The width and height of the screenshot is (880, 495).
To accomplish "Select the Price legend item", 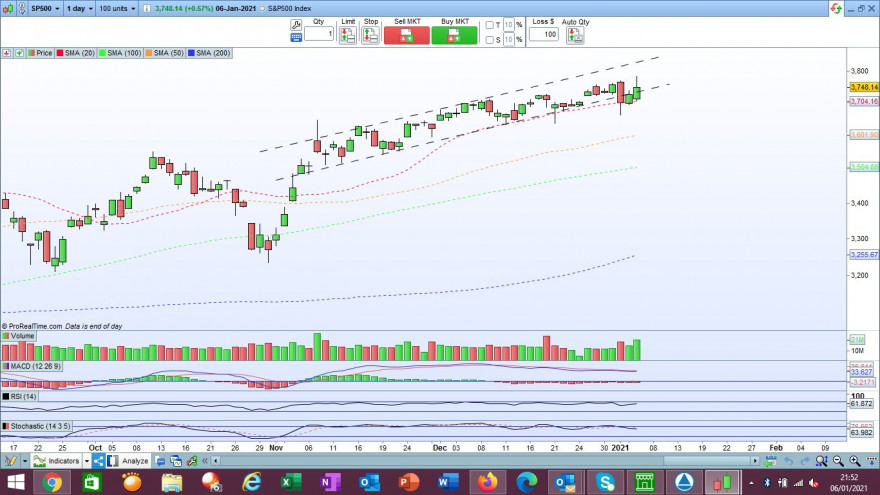I will coord(40,53).
